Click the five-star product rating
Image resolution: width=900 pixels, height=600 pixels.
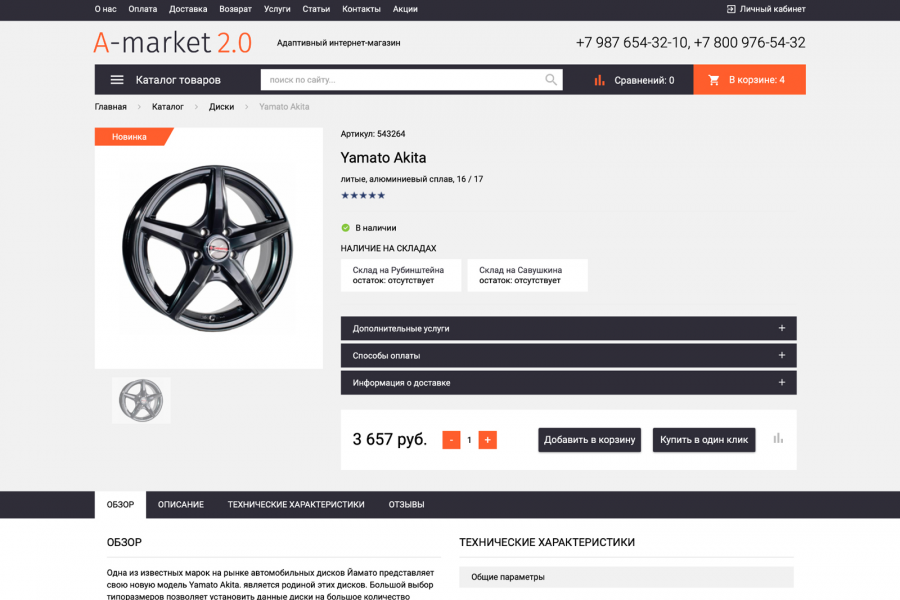(x=363, y=195)
